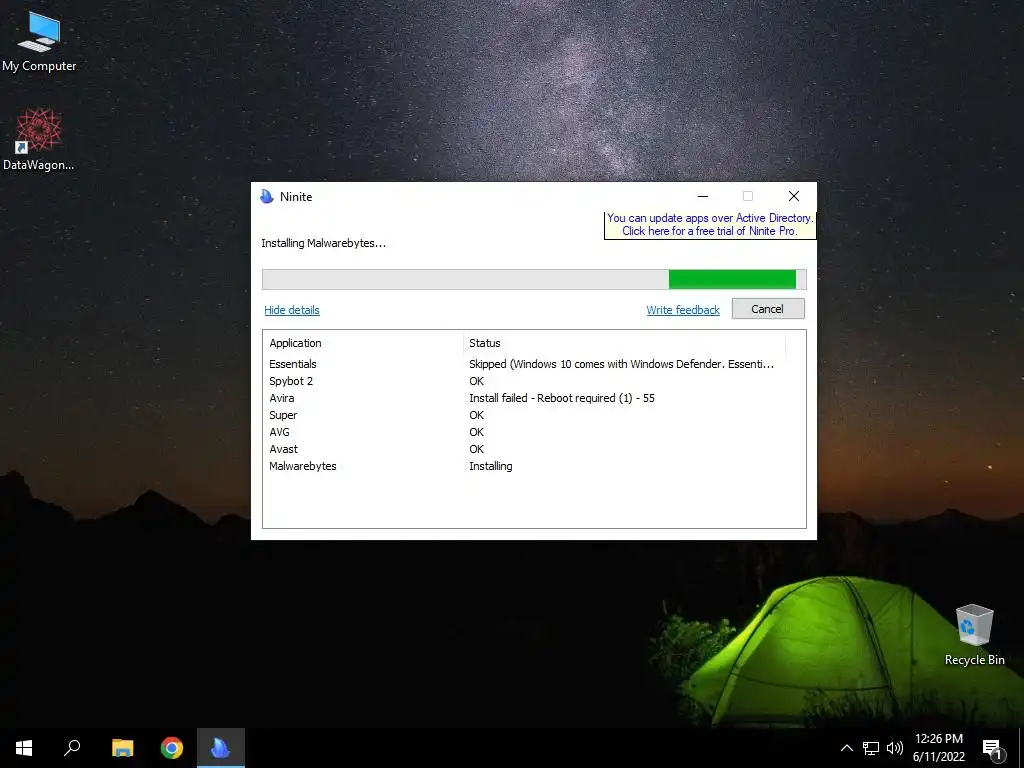The image size is (1024, 768).
Task: Select the Recycle Bin icon
Action: 974,635
